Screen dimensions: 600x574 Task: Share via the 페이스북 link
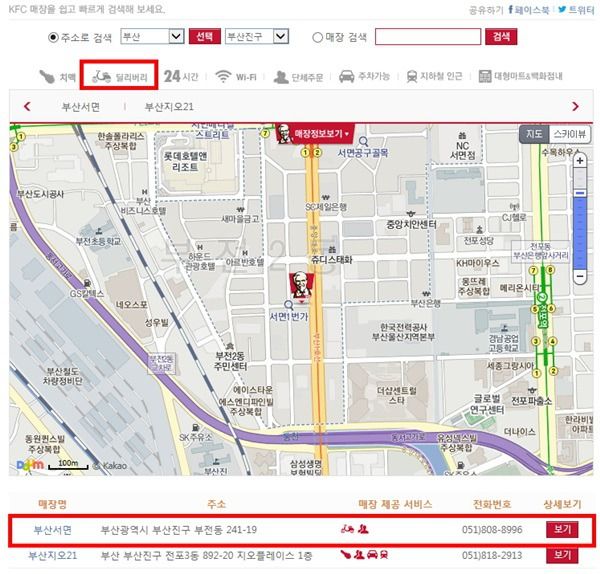pyautogui.click(x=528, y=10)
